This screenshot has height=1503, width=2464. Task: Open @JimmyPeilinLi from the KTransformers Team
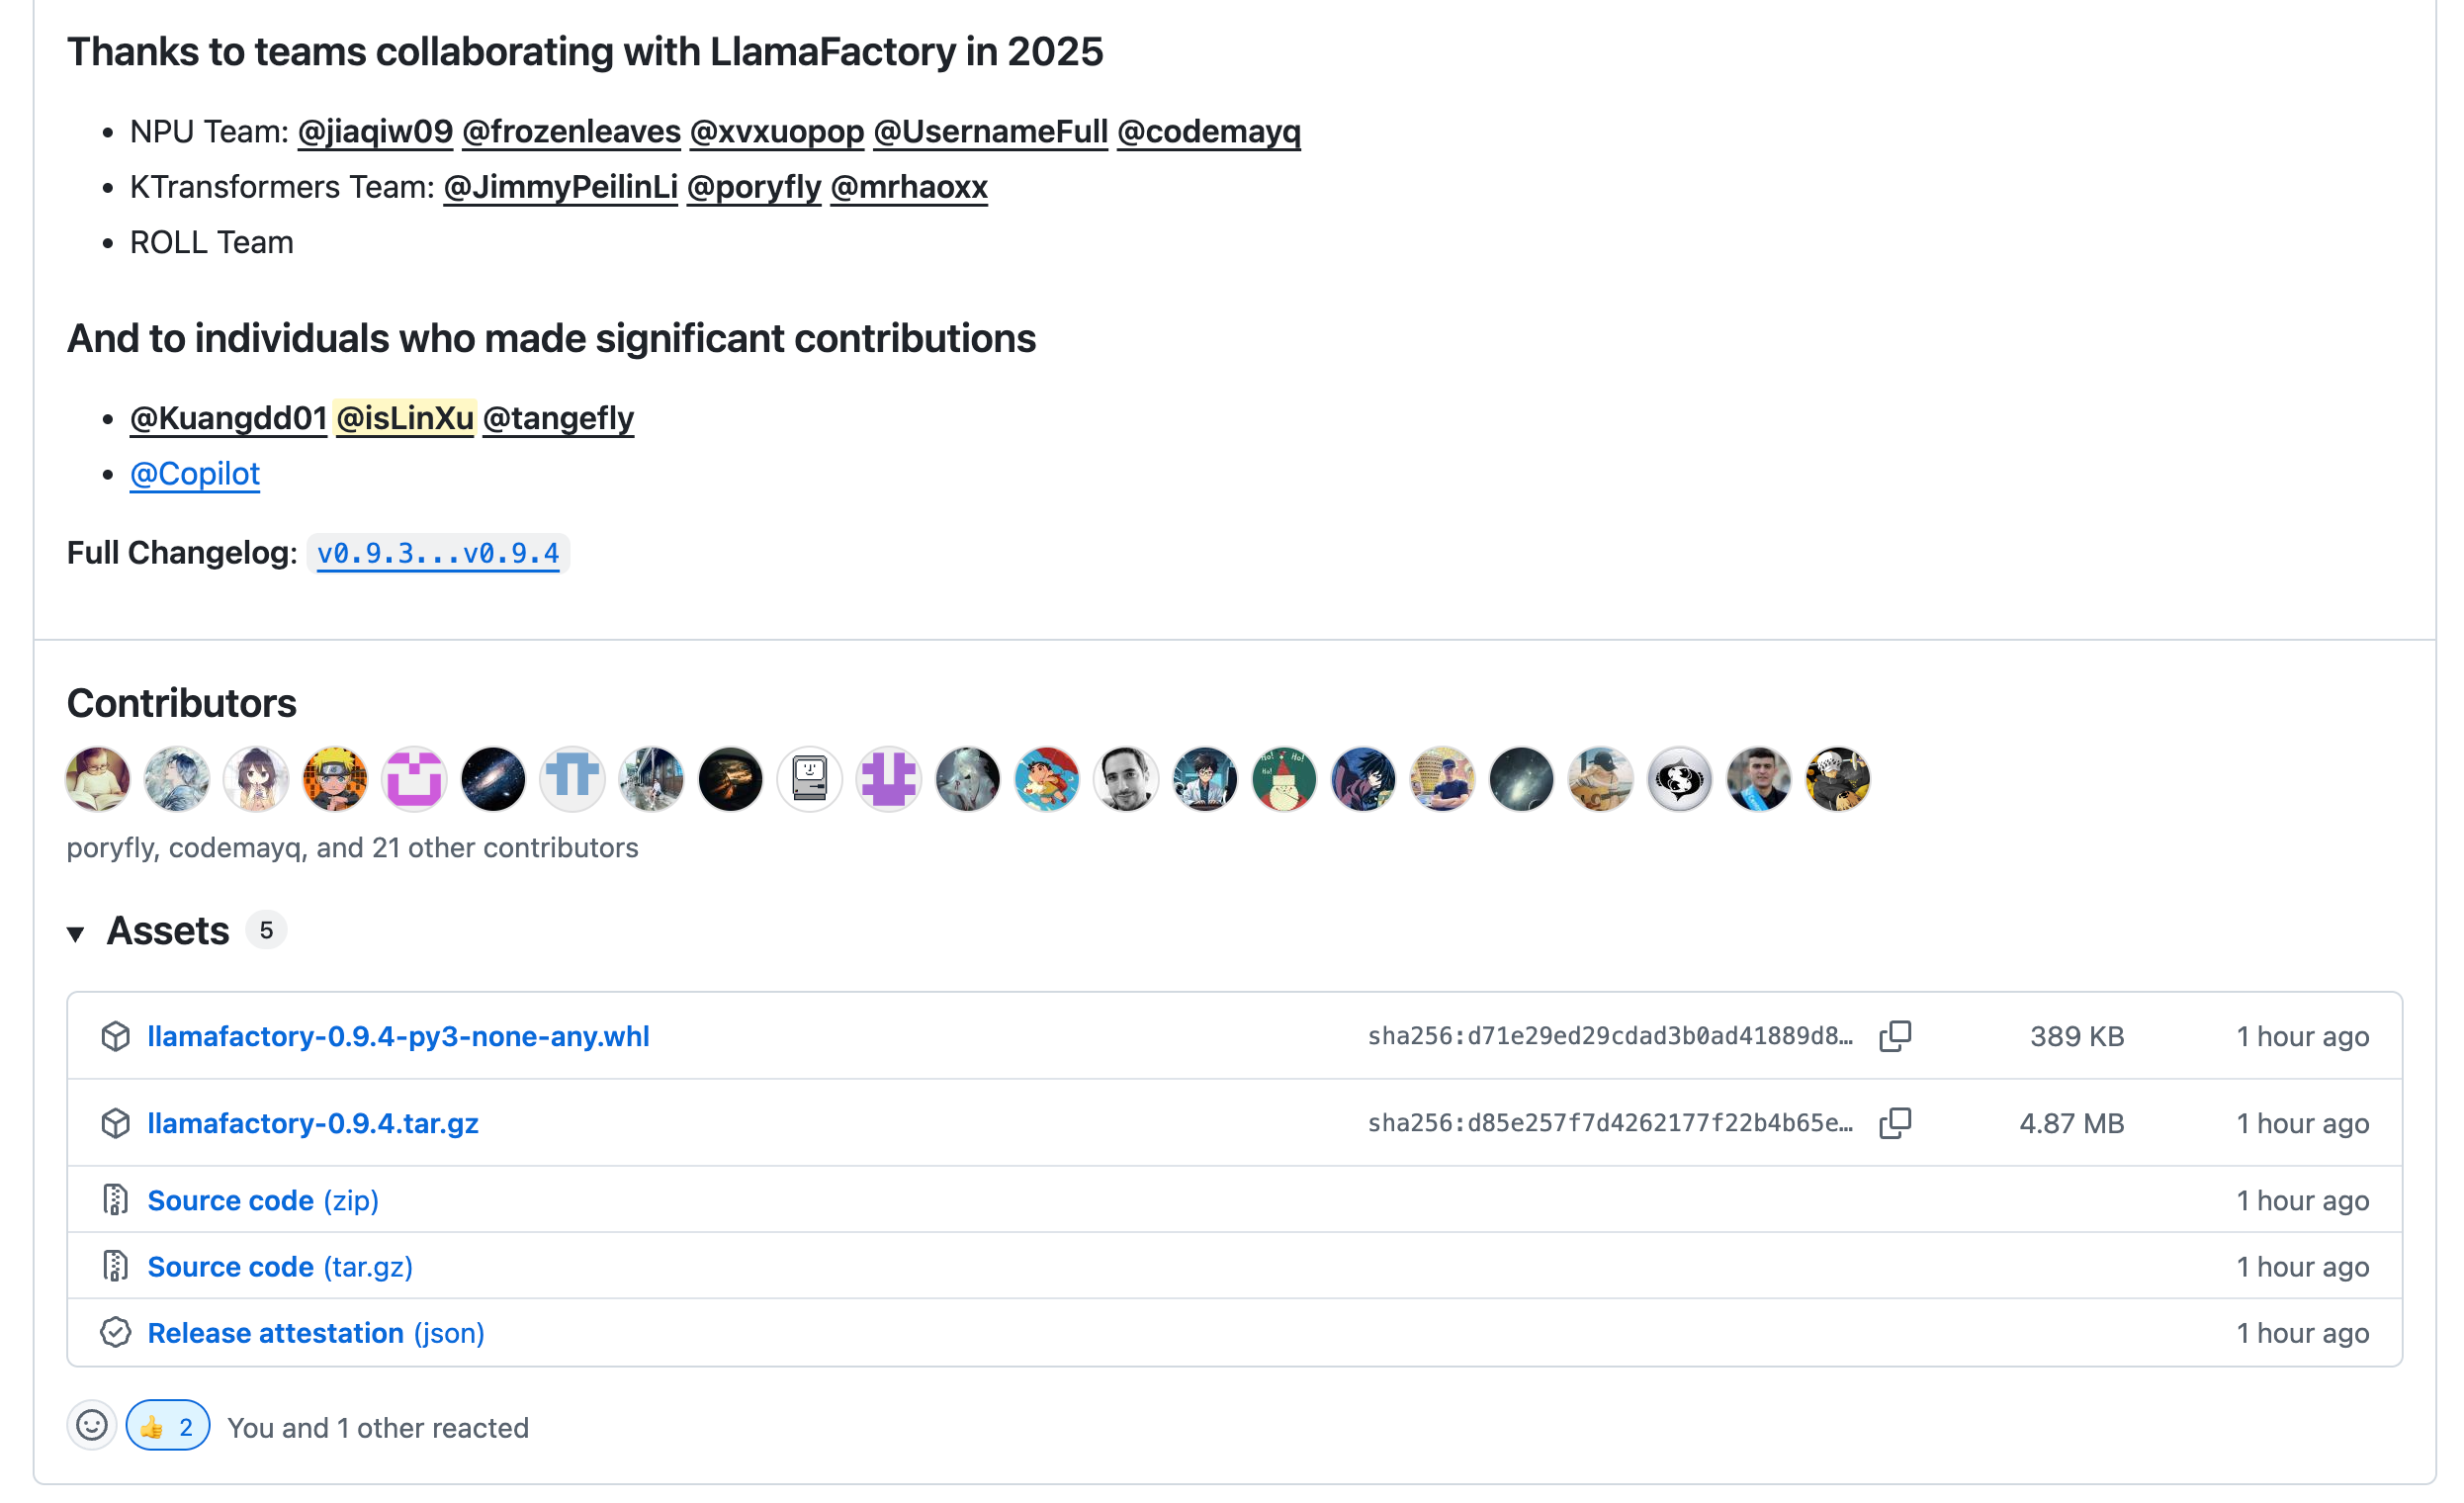tap(560, 186)
